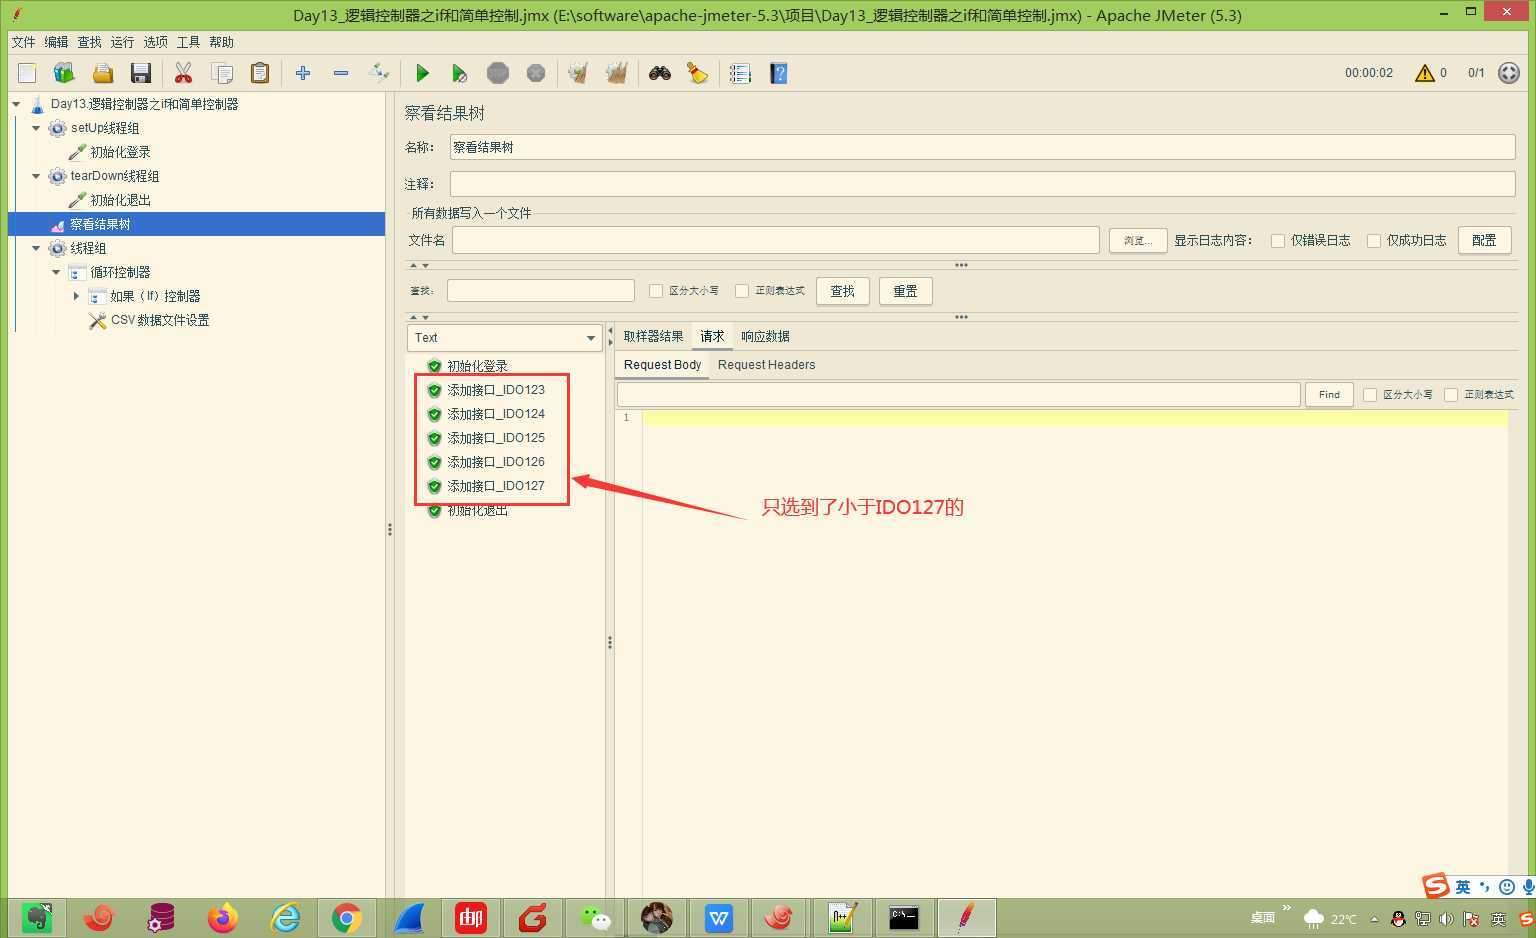1536x938 pixels.
Task: Collapse the setUp线程组 tree node
Action: coord(37,128)
